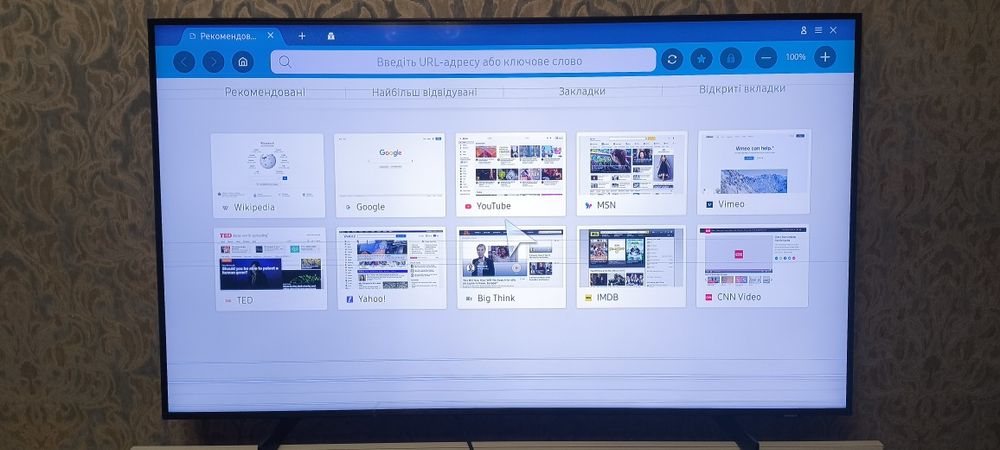The width and height of the screenshot is (1000, 450).
Task: Click the 100% zoom level text
Action: click(795, 57)
